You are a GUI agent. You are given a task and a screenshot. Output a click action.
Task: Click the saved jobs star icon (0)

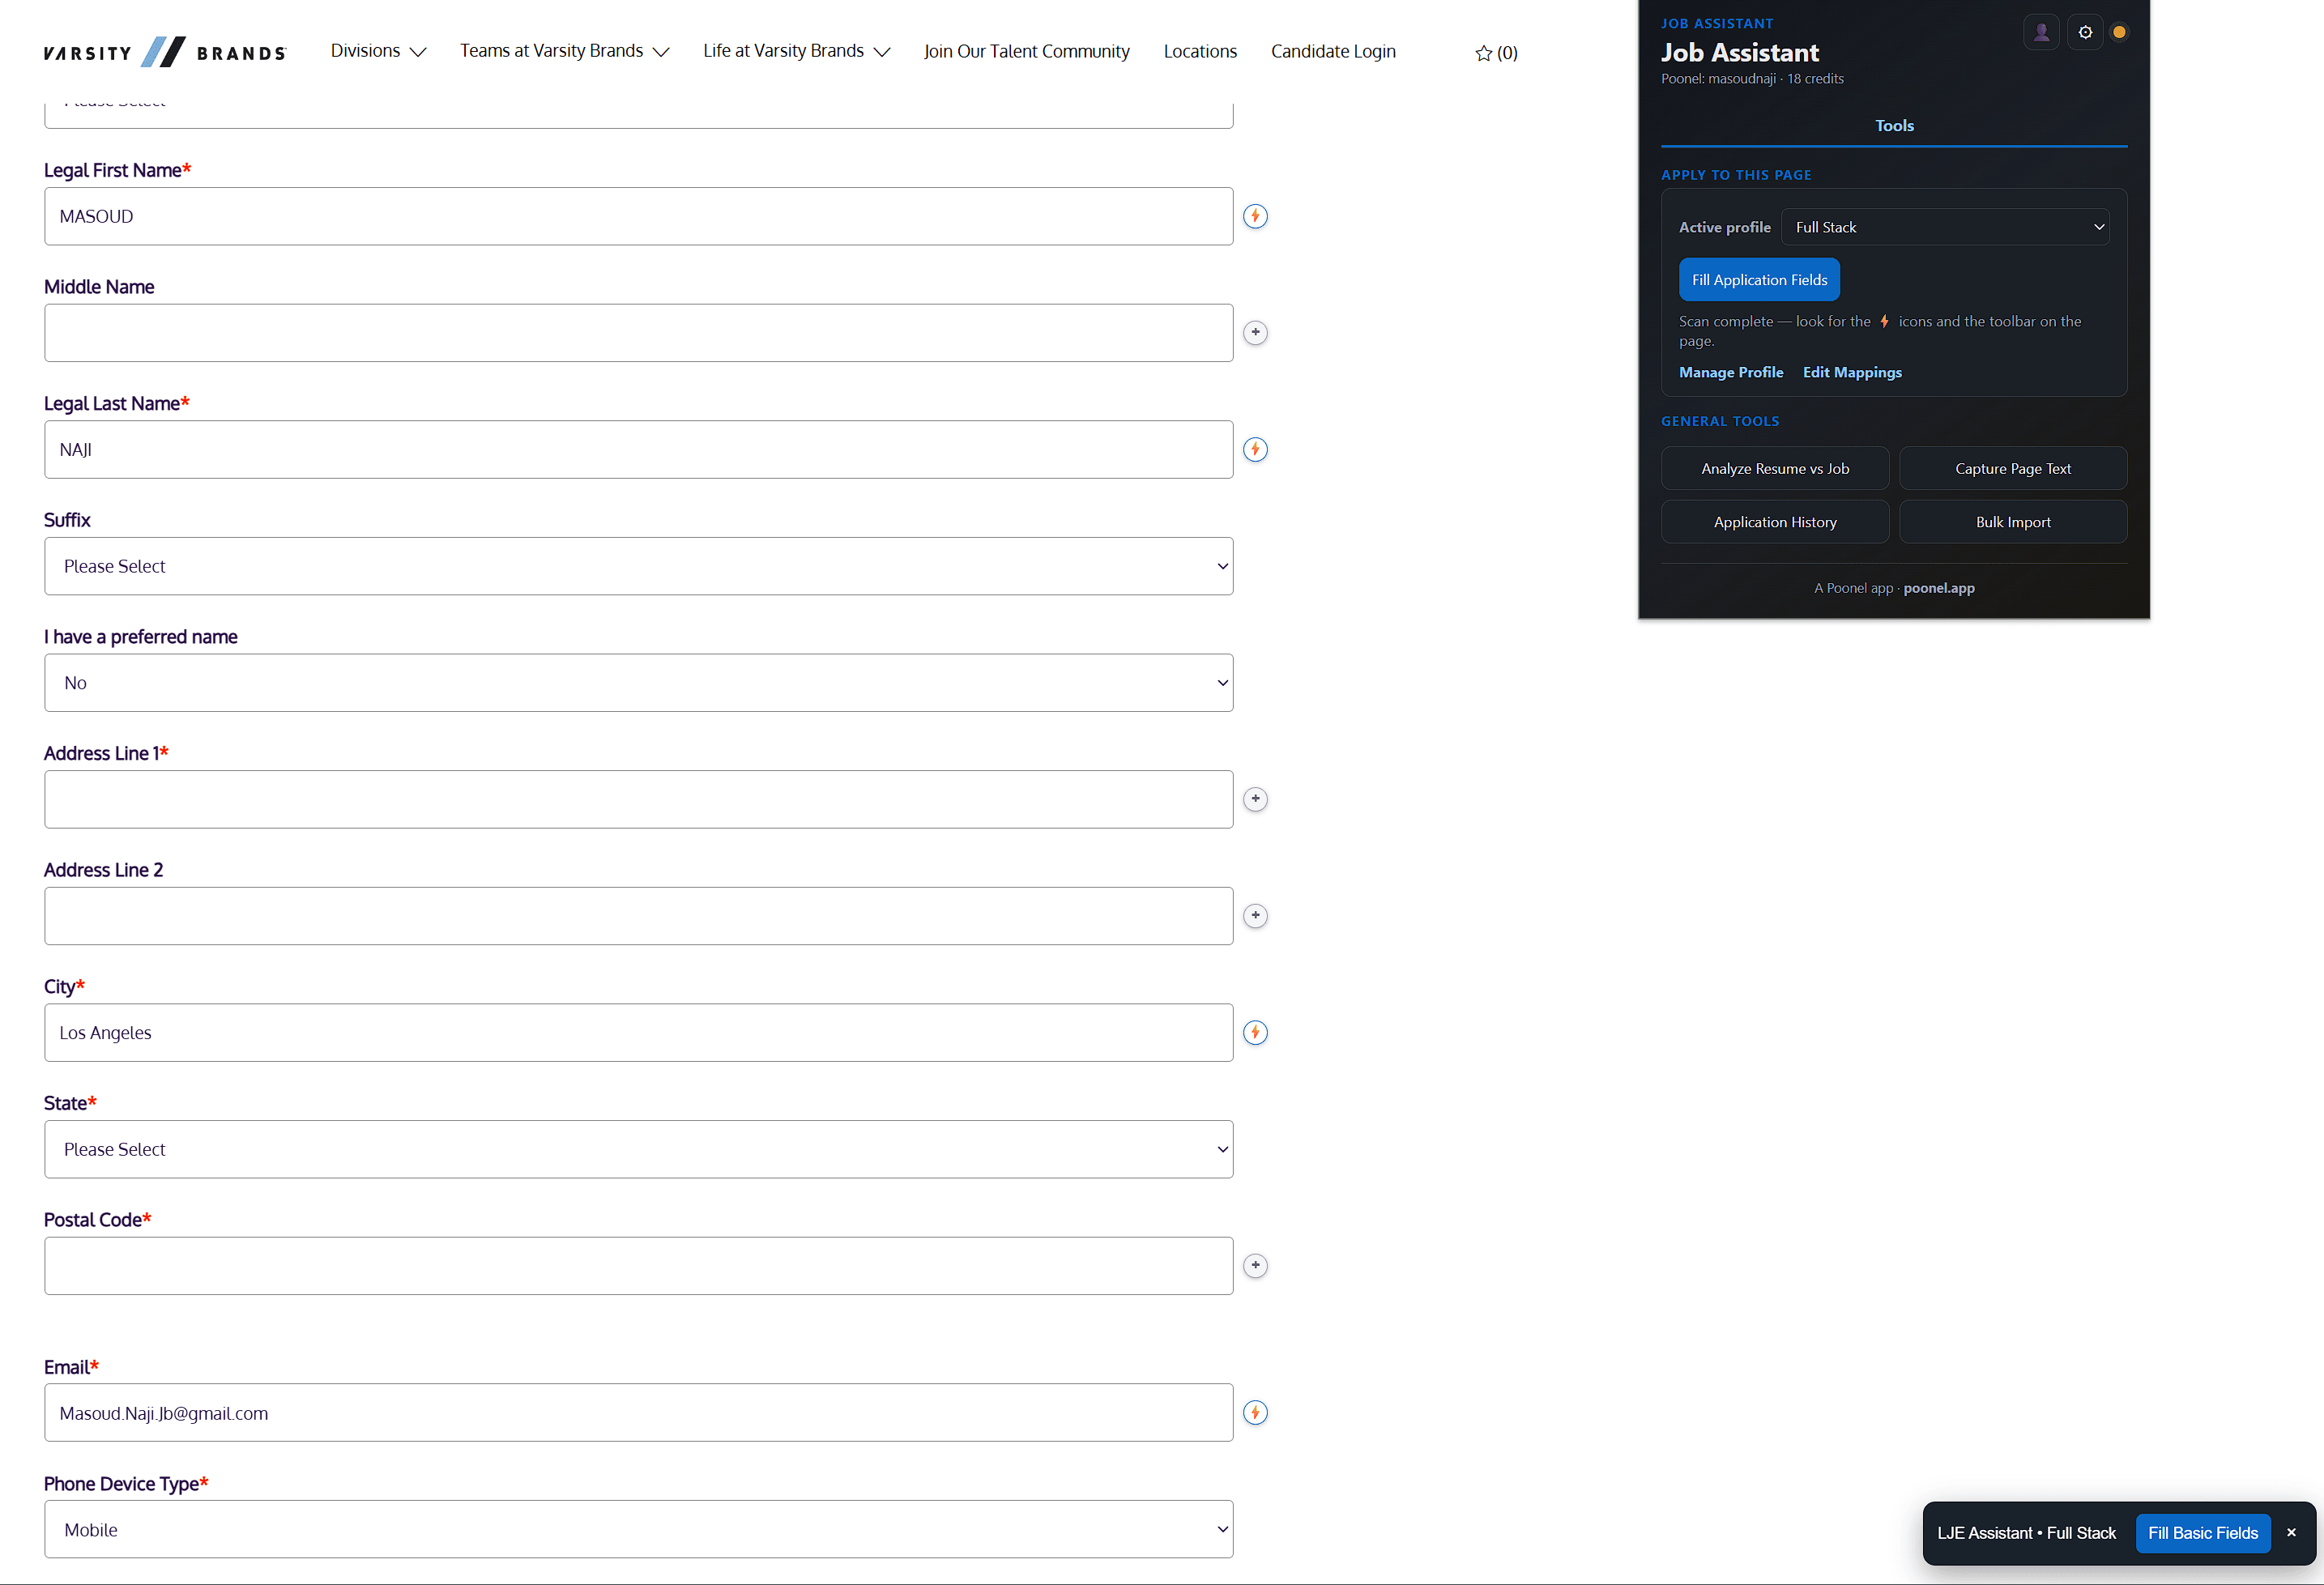coord(1496,53)
